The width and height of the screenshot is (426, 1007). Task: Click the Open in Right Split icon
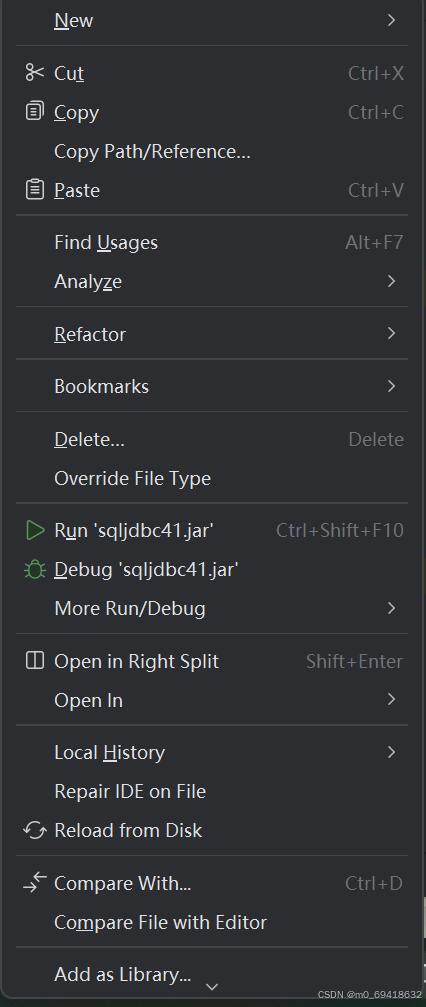[x=34, y=661]
